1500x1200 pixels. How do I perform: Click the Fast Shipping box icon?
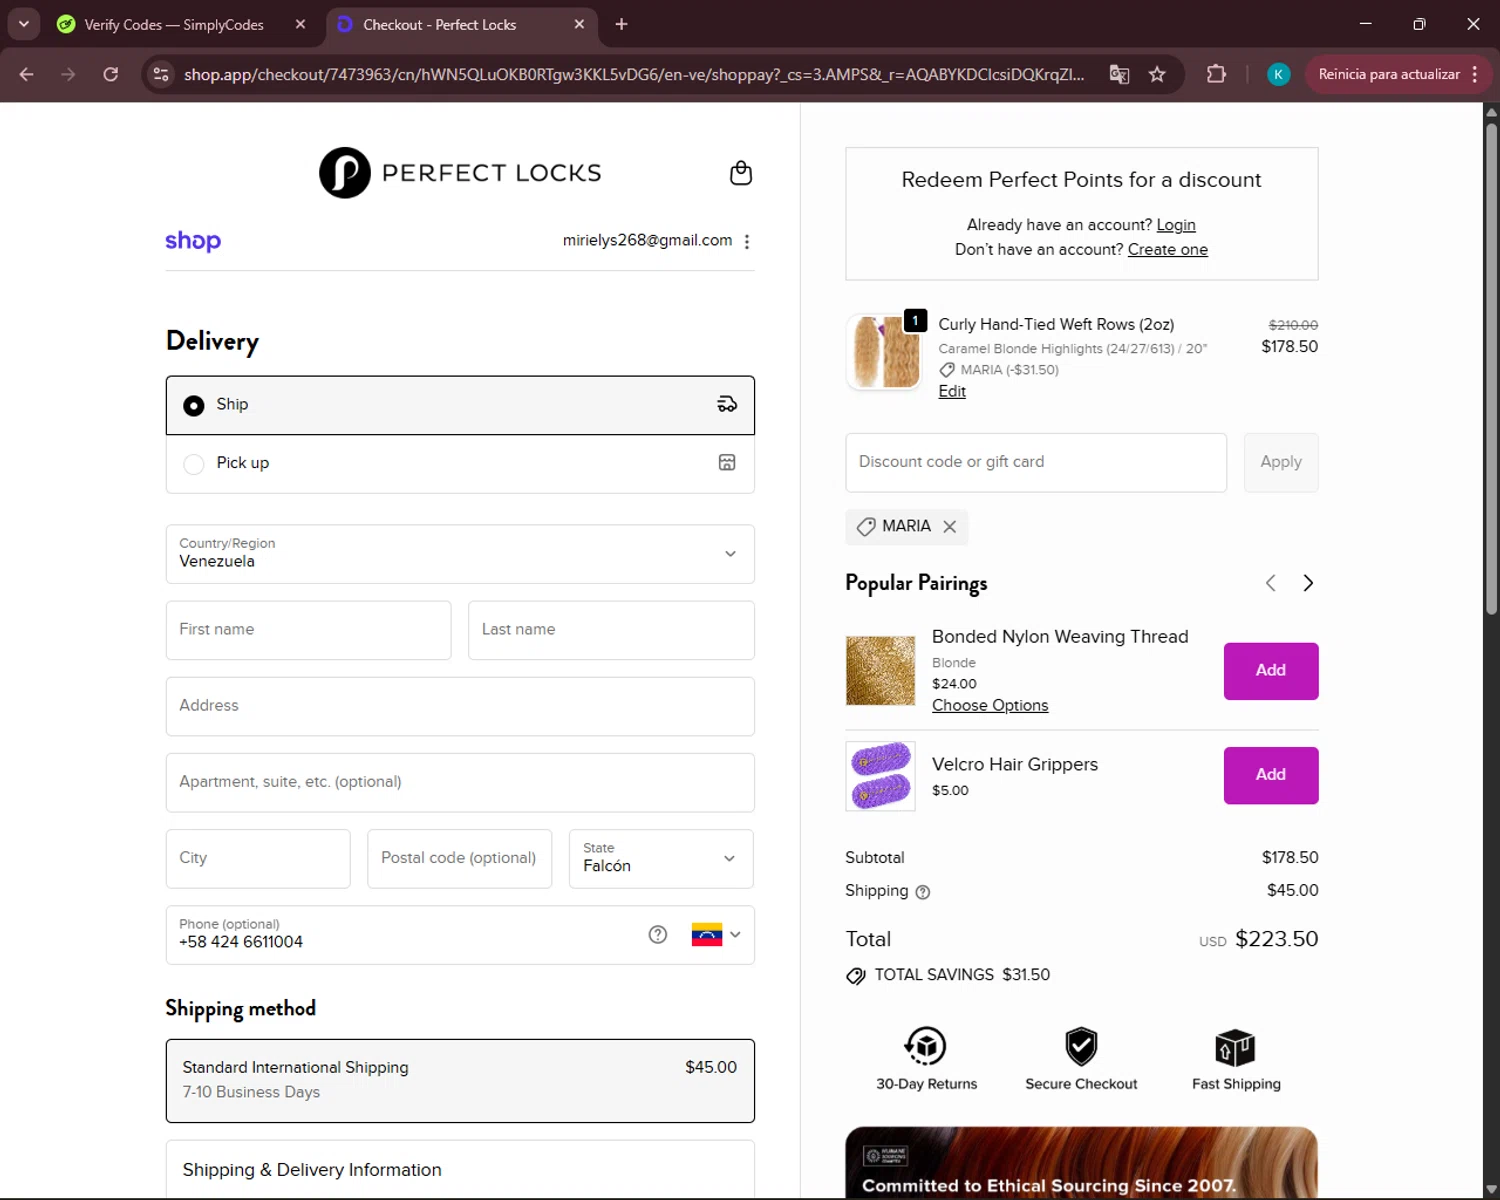(x=1235, y=1047)
